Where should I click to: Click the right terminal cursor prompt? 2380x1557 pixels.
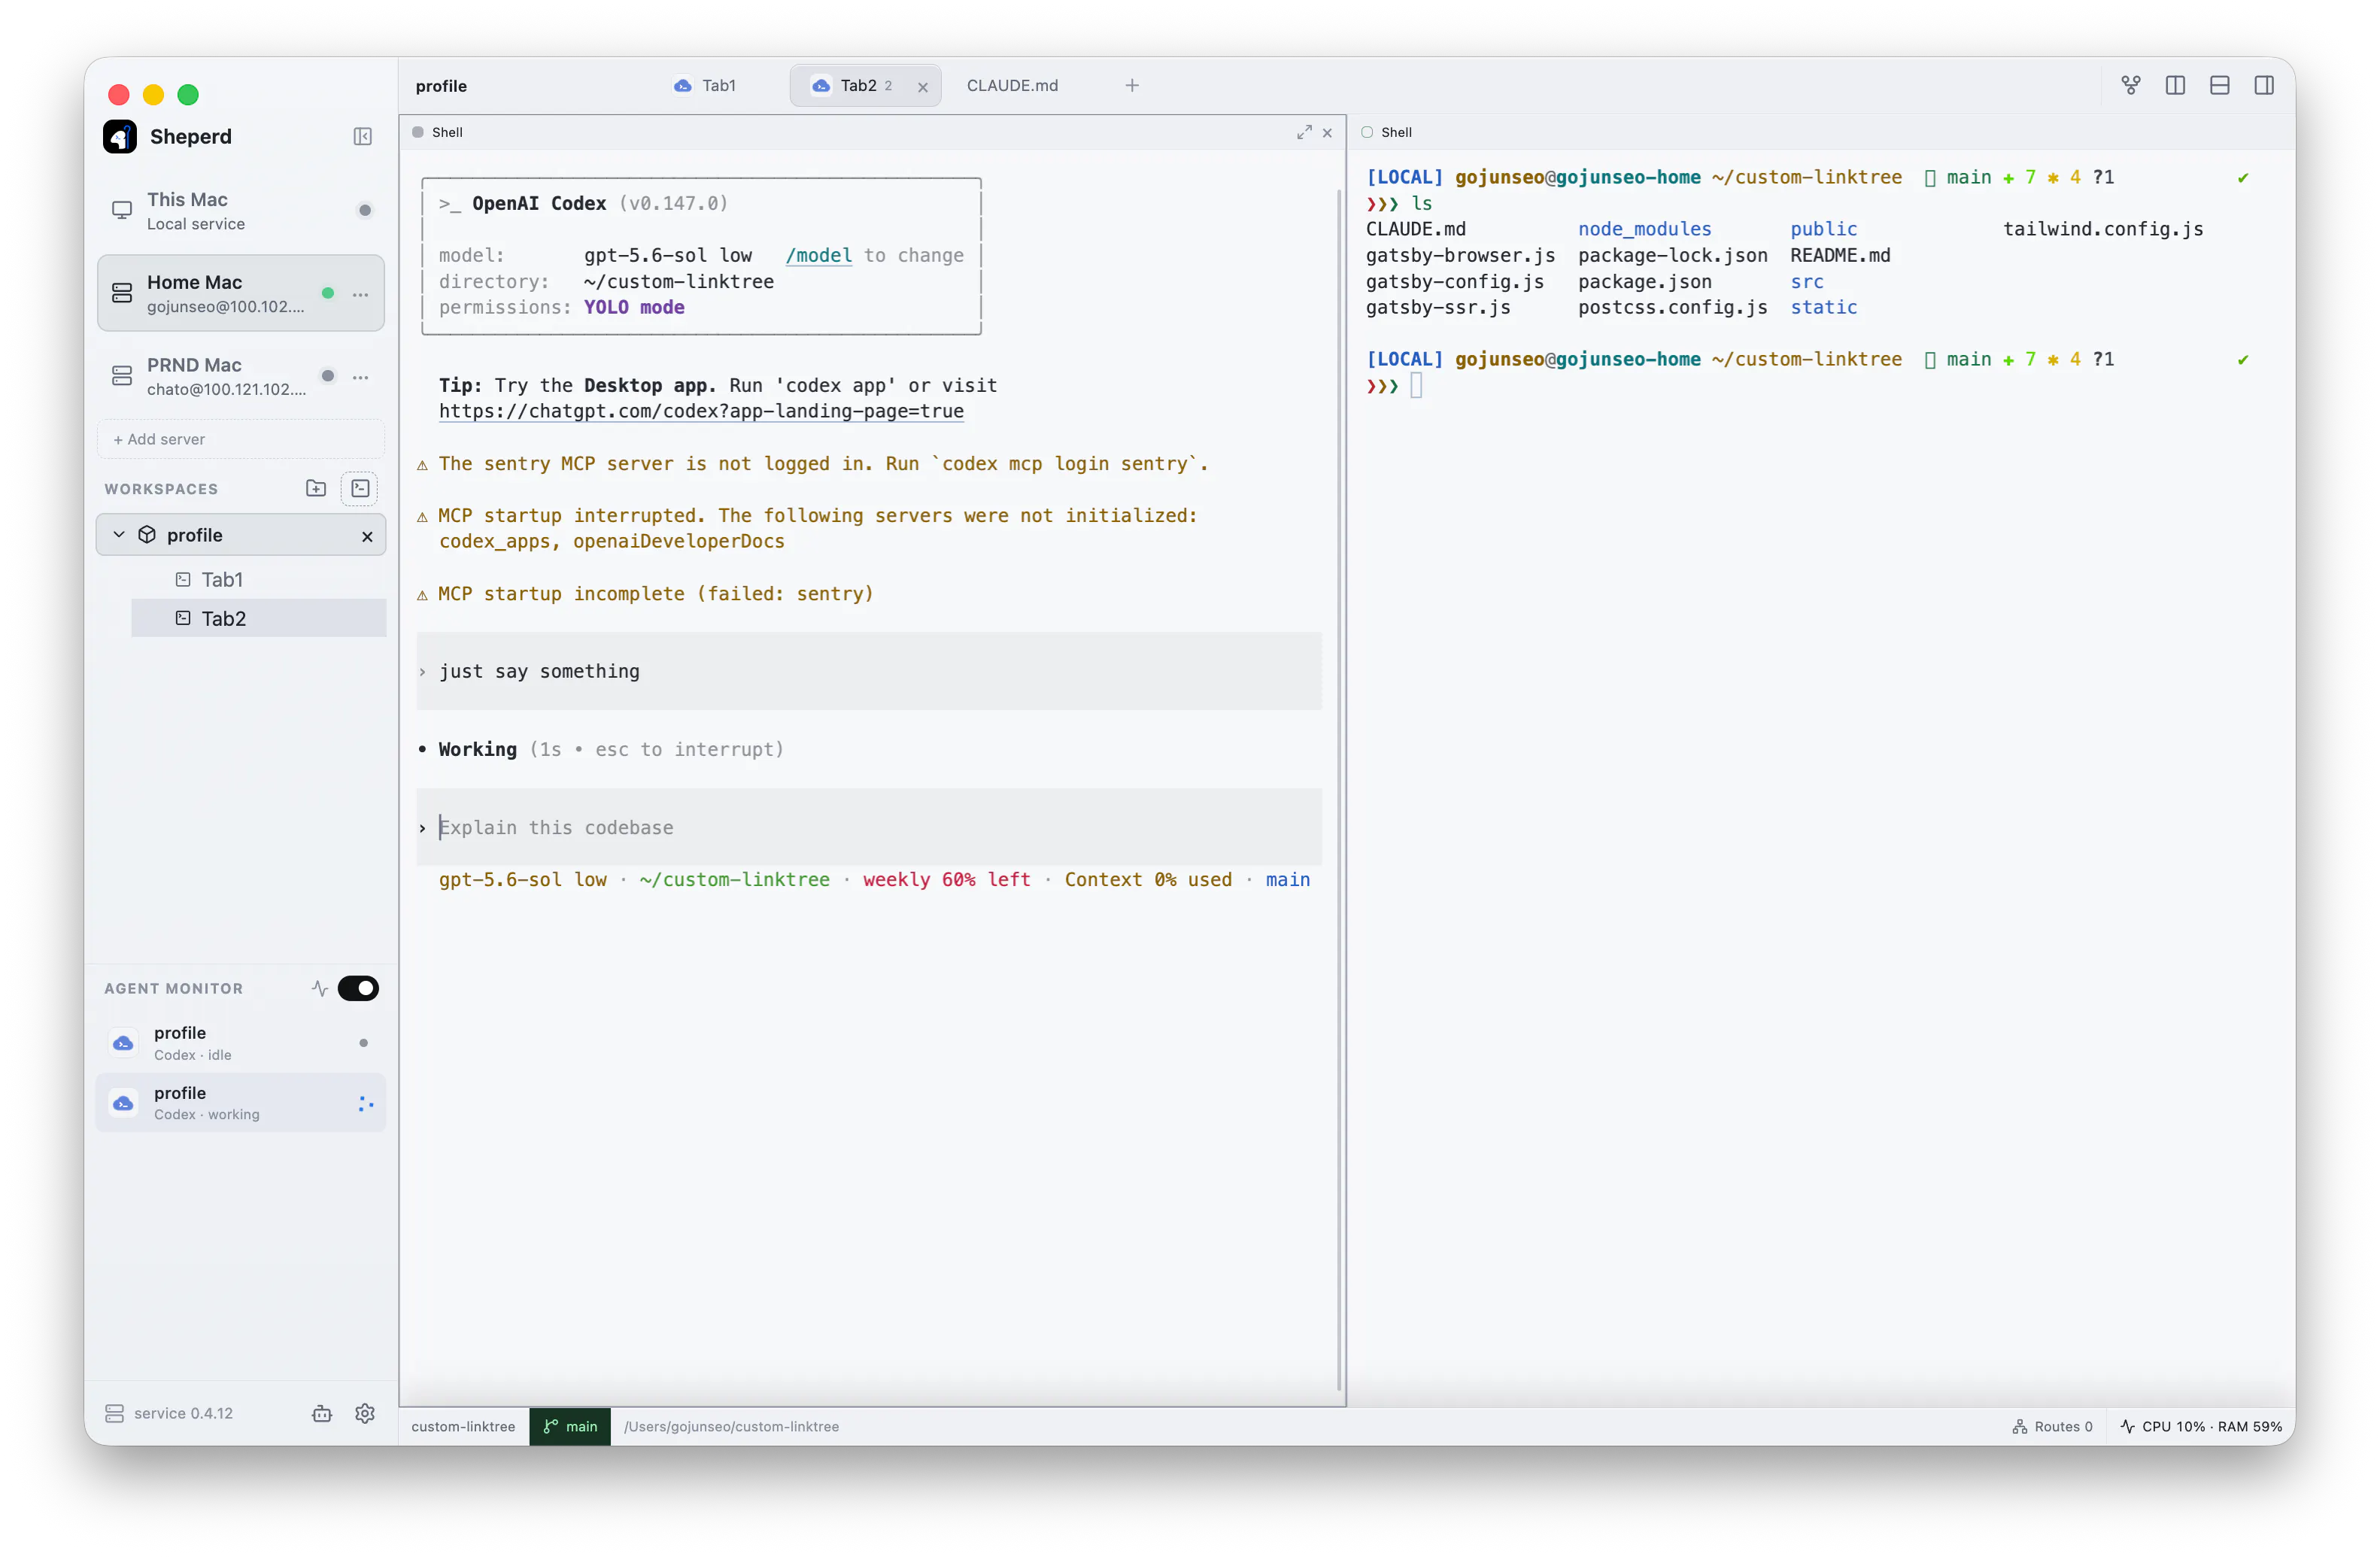point(1416,385)
